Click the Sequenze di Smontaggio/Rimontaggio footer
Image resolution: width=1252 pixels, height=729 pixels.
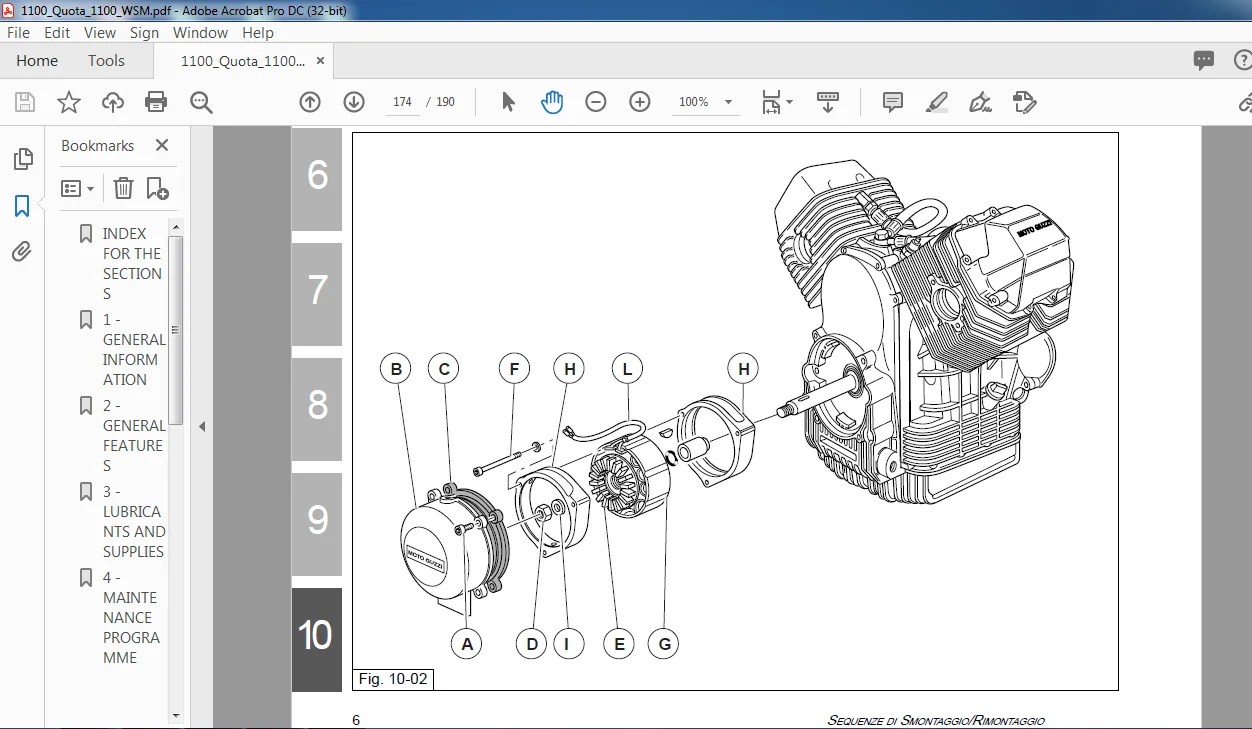click(936, 721)
